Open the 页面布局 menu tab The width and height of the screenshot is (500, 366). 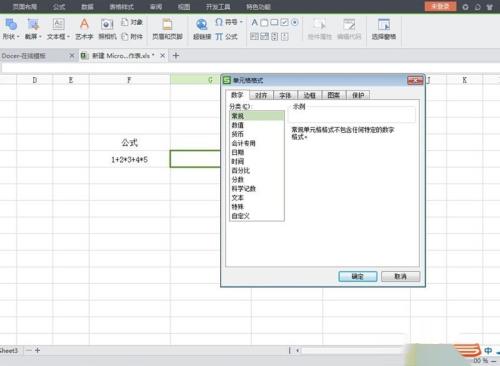coord(25,7)
